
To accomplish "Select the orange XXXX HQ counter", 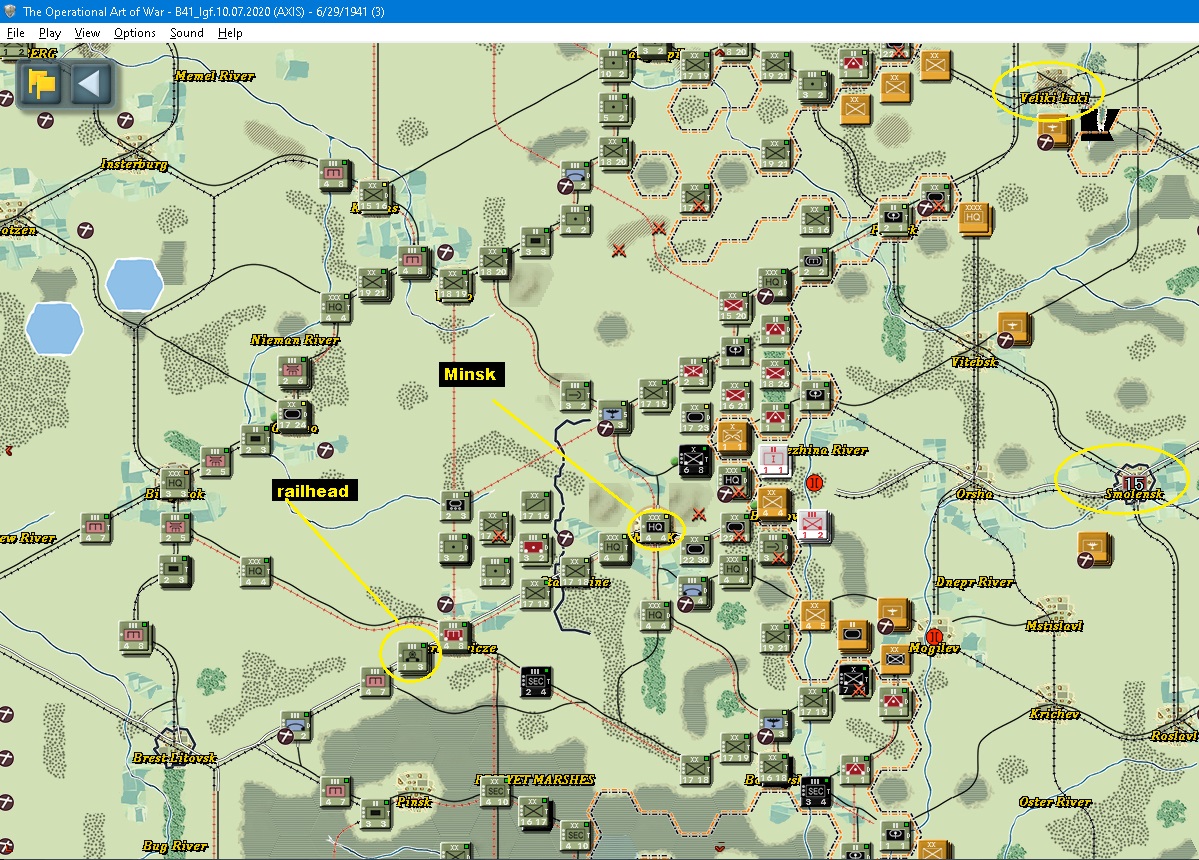I will (x=973, y=217).
